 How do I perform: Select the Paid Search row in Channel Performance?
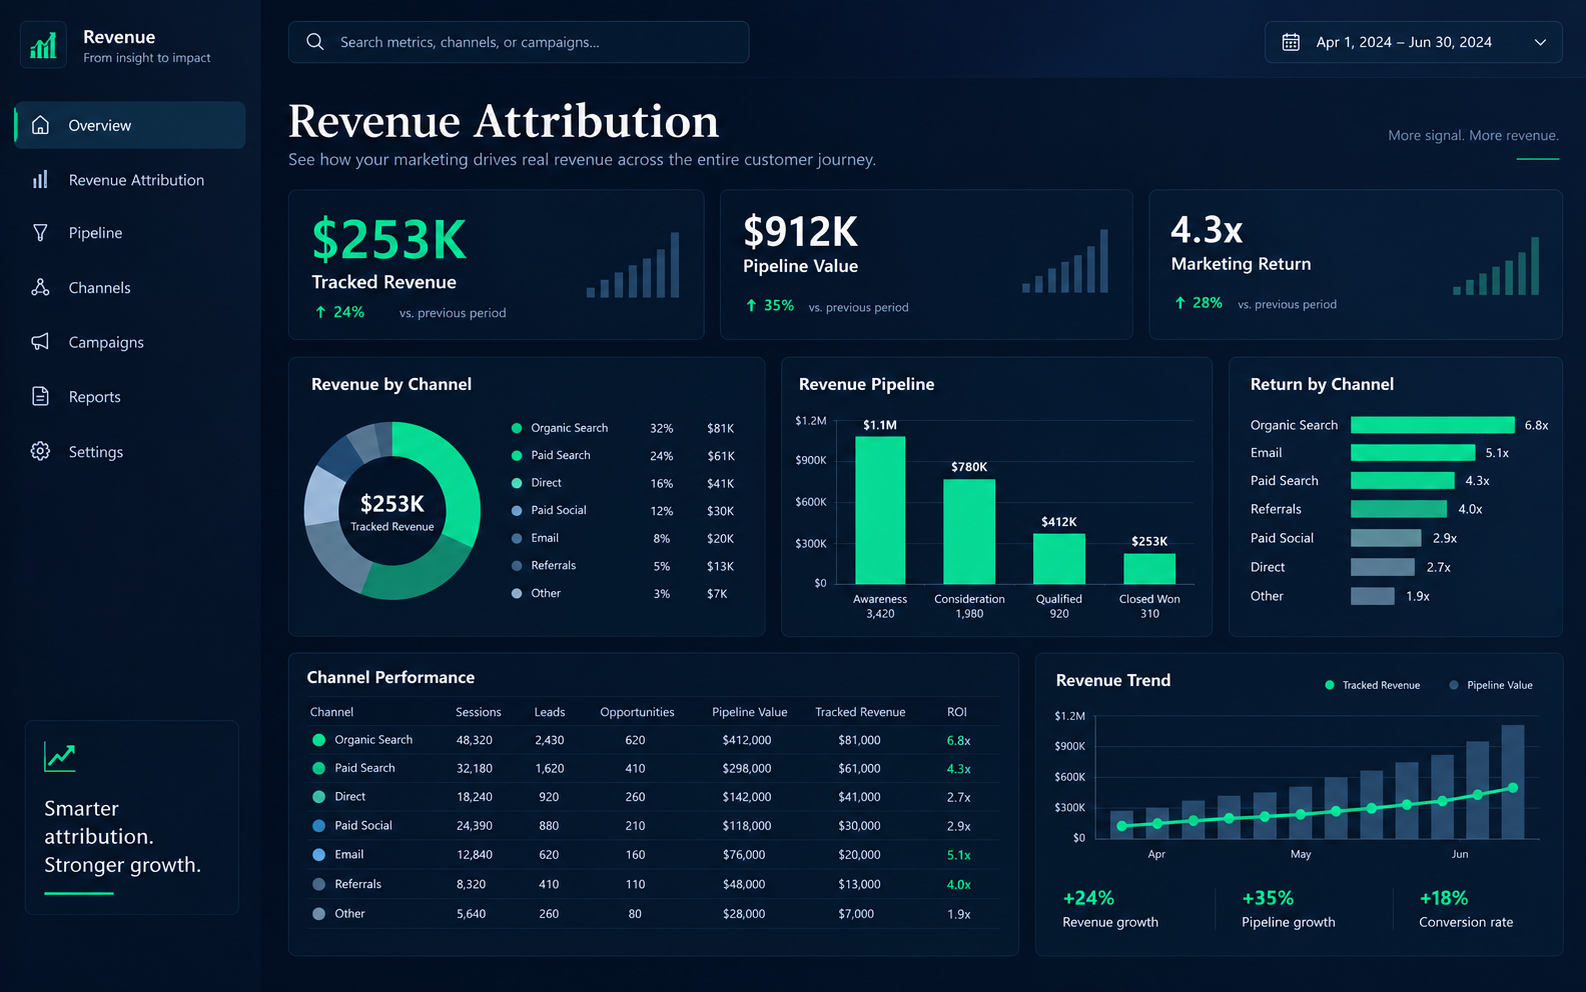[654, 768]
